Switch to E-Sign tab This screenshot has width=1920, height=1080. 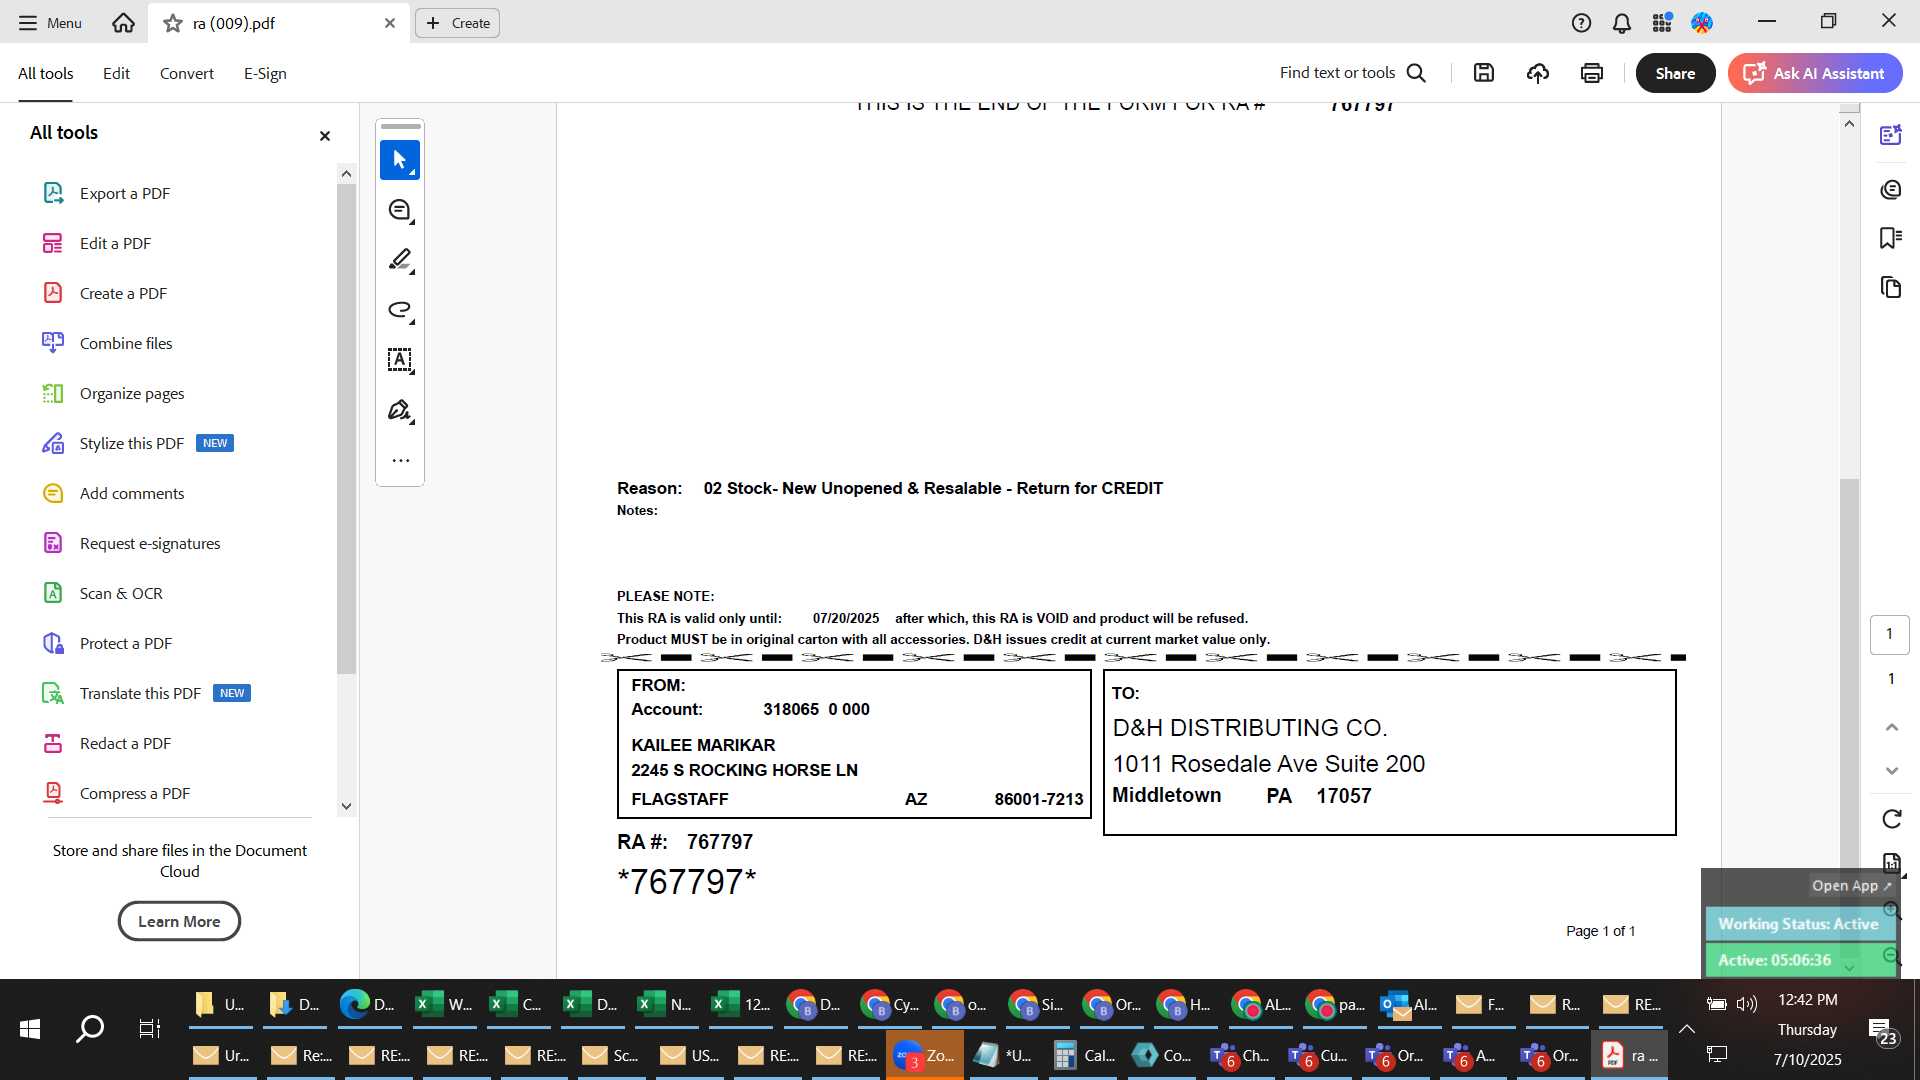coord(265,73)
